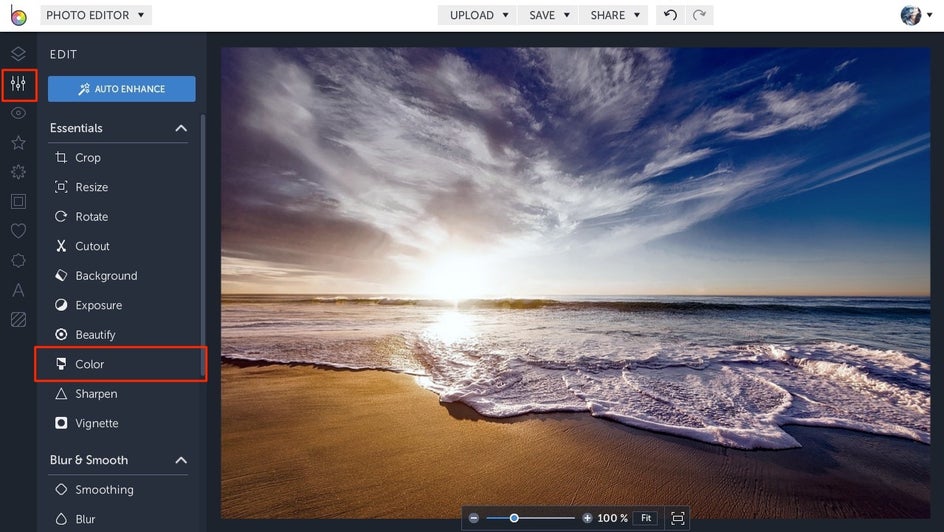944x532 pixels.
Task: Click the beach photo on canvas
Action: point(576,283)
